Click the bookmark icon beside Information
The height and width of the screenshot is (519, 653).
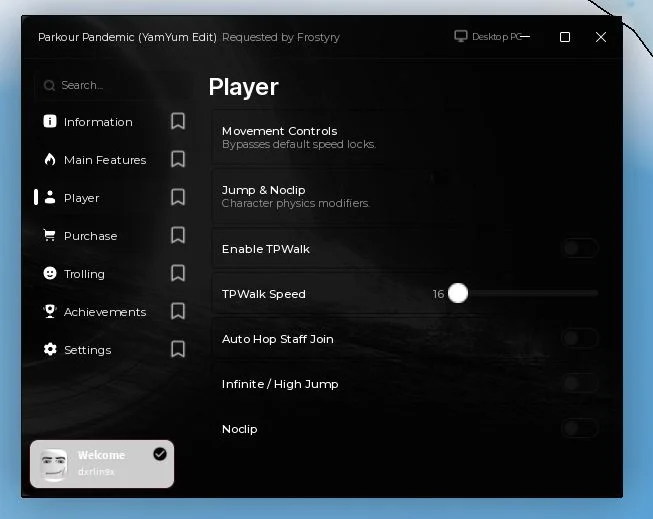(x=178, y=122)
